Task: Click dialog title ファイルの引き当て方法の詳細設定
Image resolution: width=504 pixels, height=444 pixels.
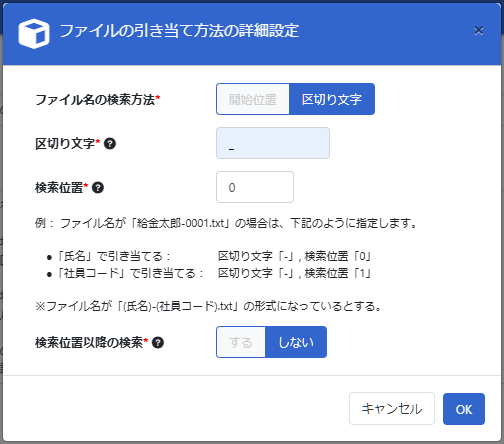Action: [179, 31]
